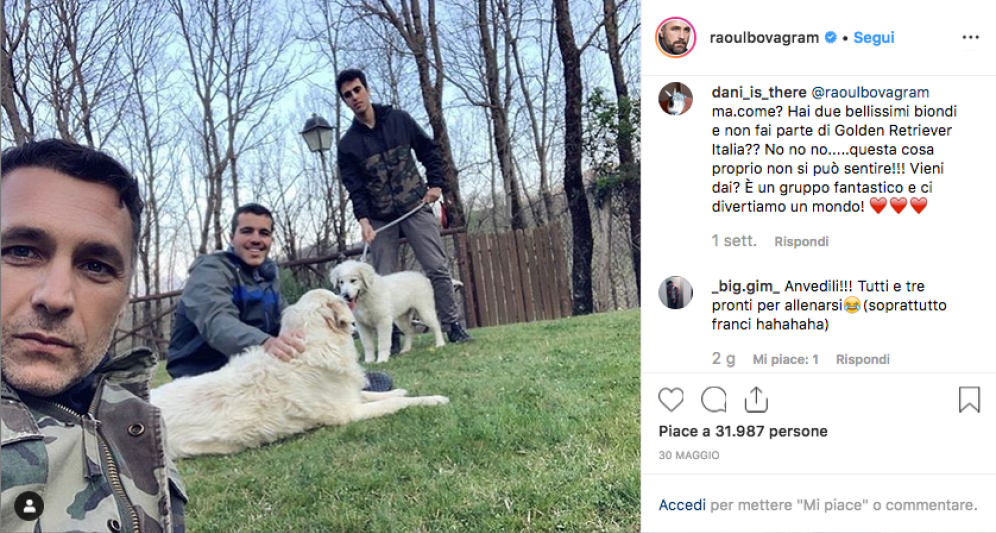This screenshot has width=996, height=533.
Task: Click 30 MAGGIO post date
Action: tap(689, 455)
